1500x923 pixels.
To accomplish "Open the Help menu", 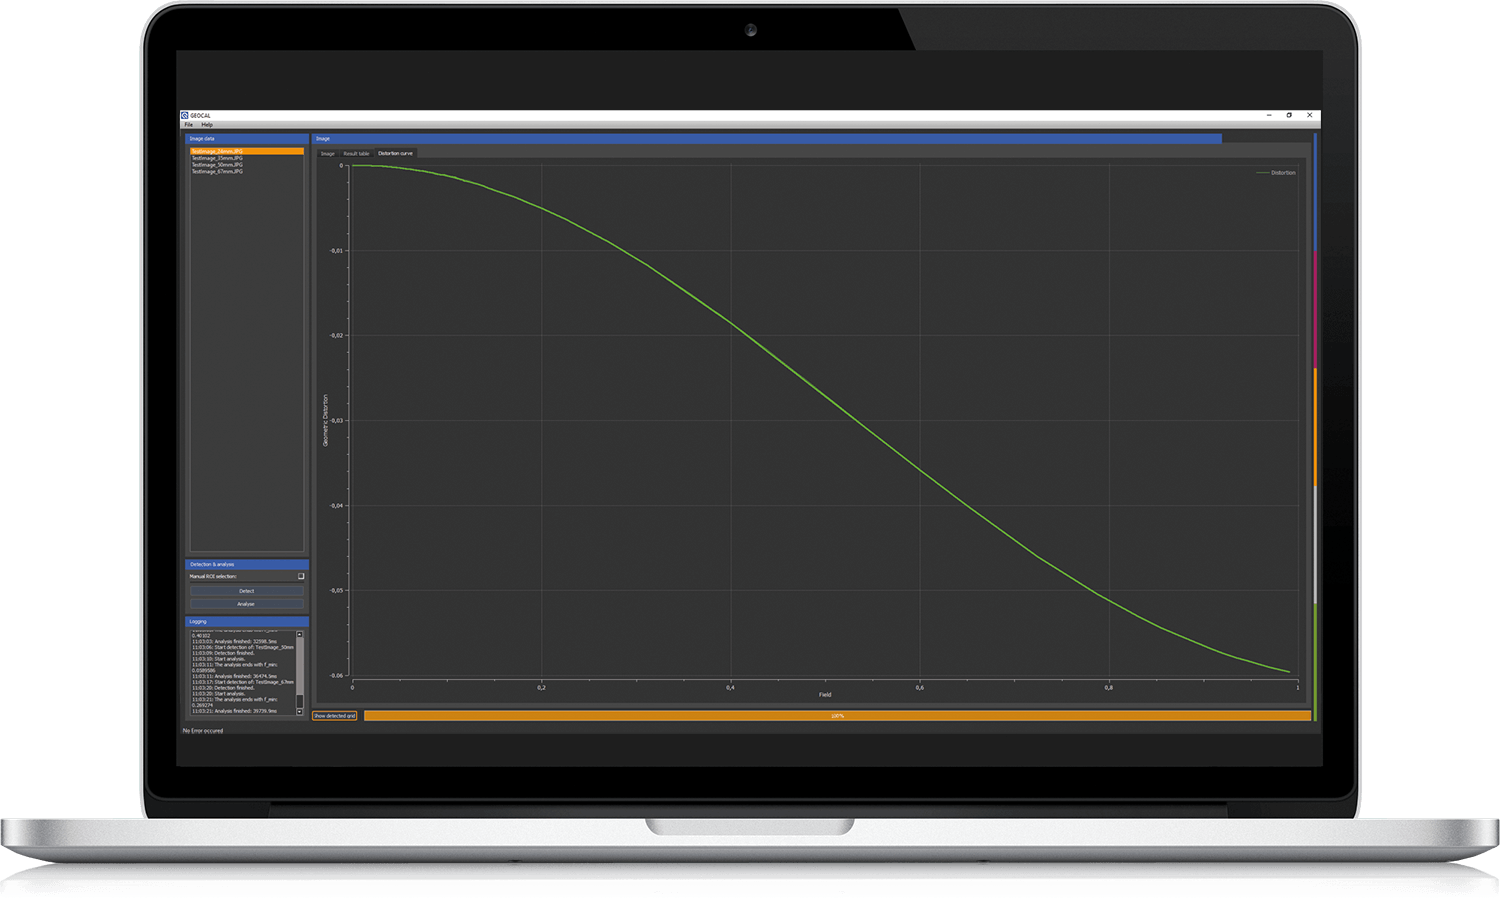I will point(207,125).
